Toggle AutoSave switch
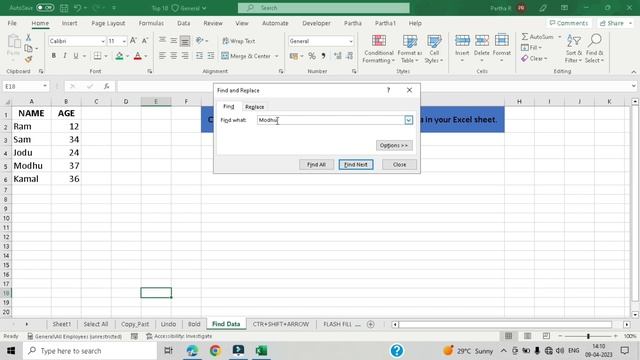640x360 pixels. (x=45, y=8)
